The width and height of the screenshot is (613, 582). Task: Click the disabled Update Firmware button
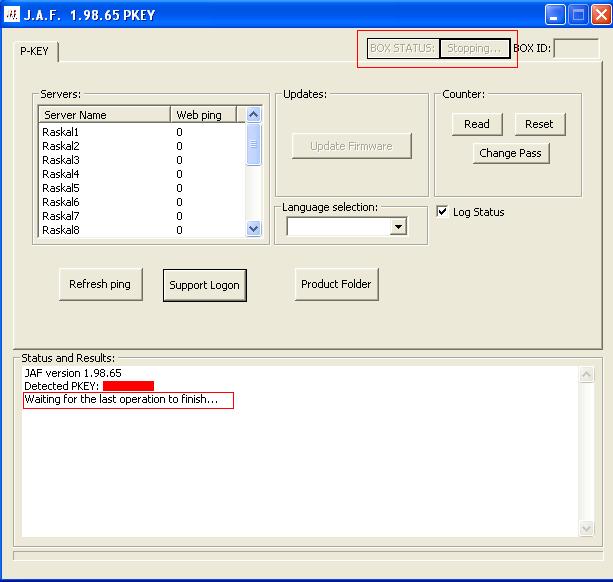351,146
